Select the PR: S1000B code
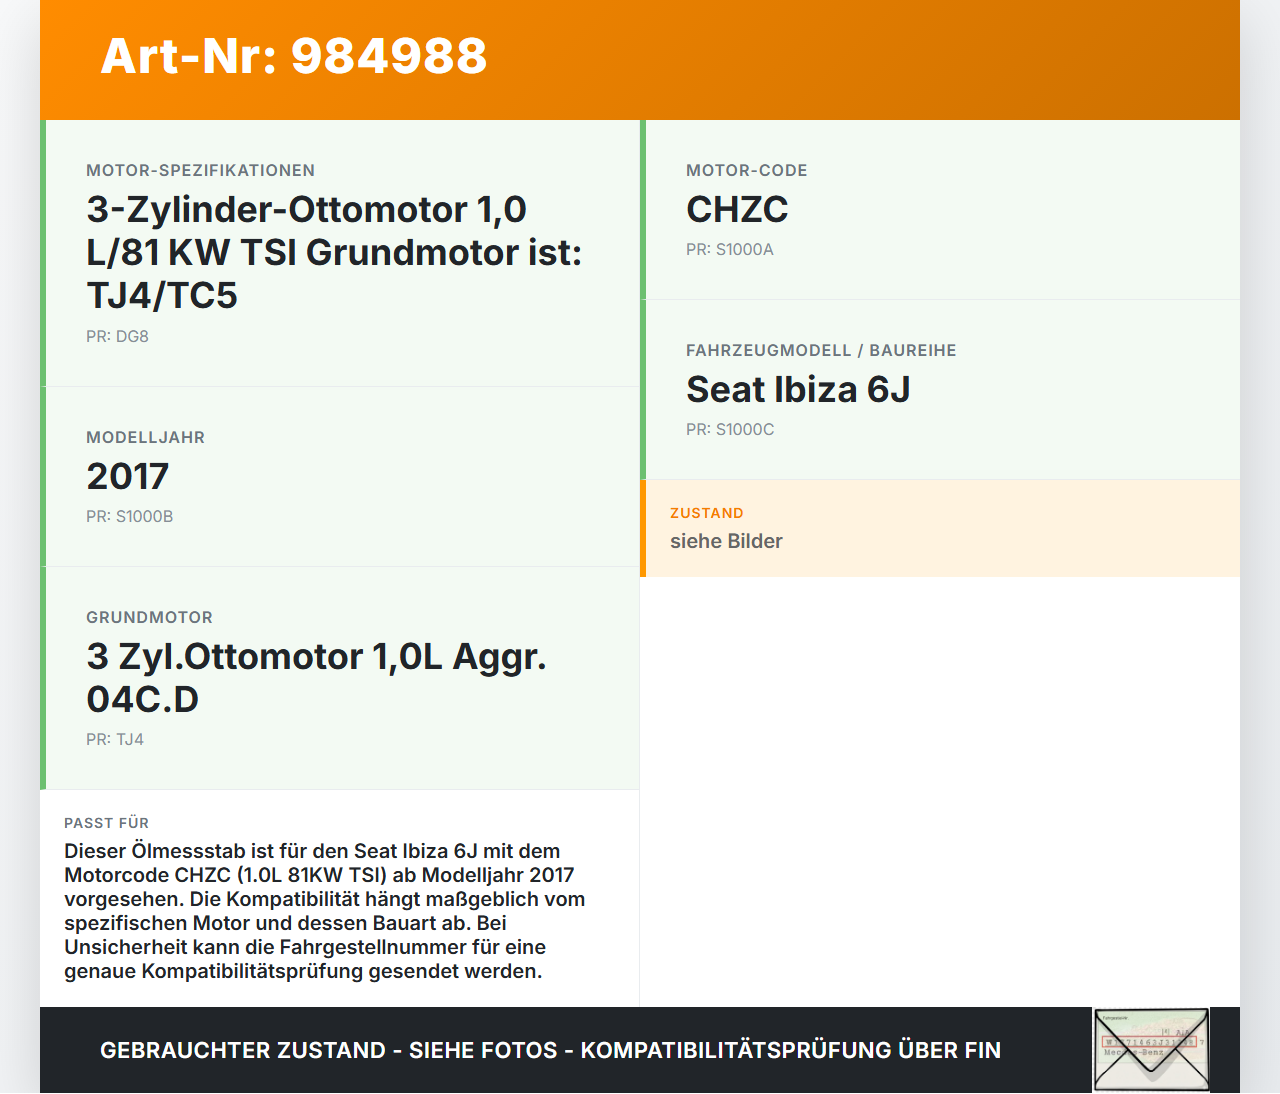This screenshot has height=1094, width=1280. [130, 516]
